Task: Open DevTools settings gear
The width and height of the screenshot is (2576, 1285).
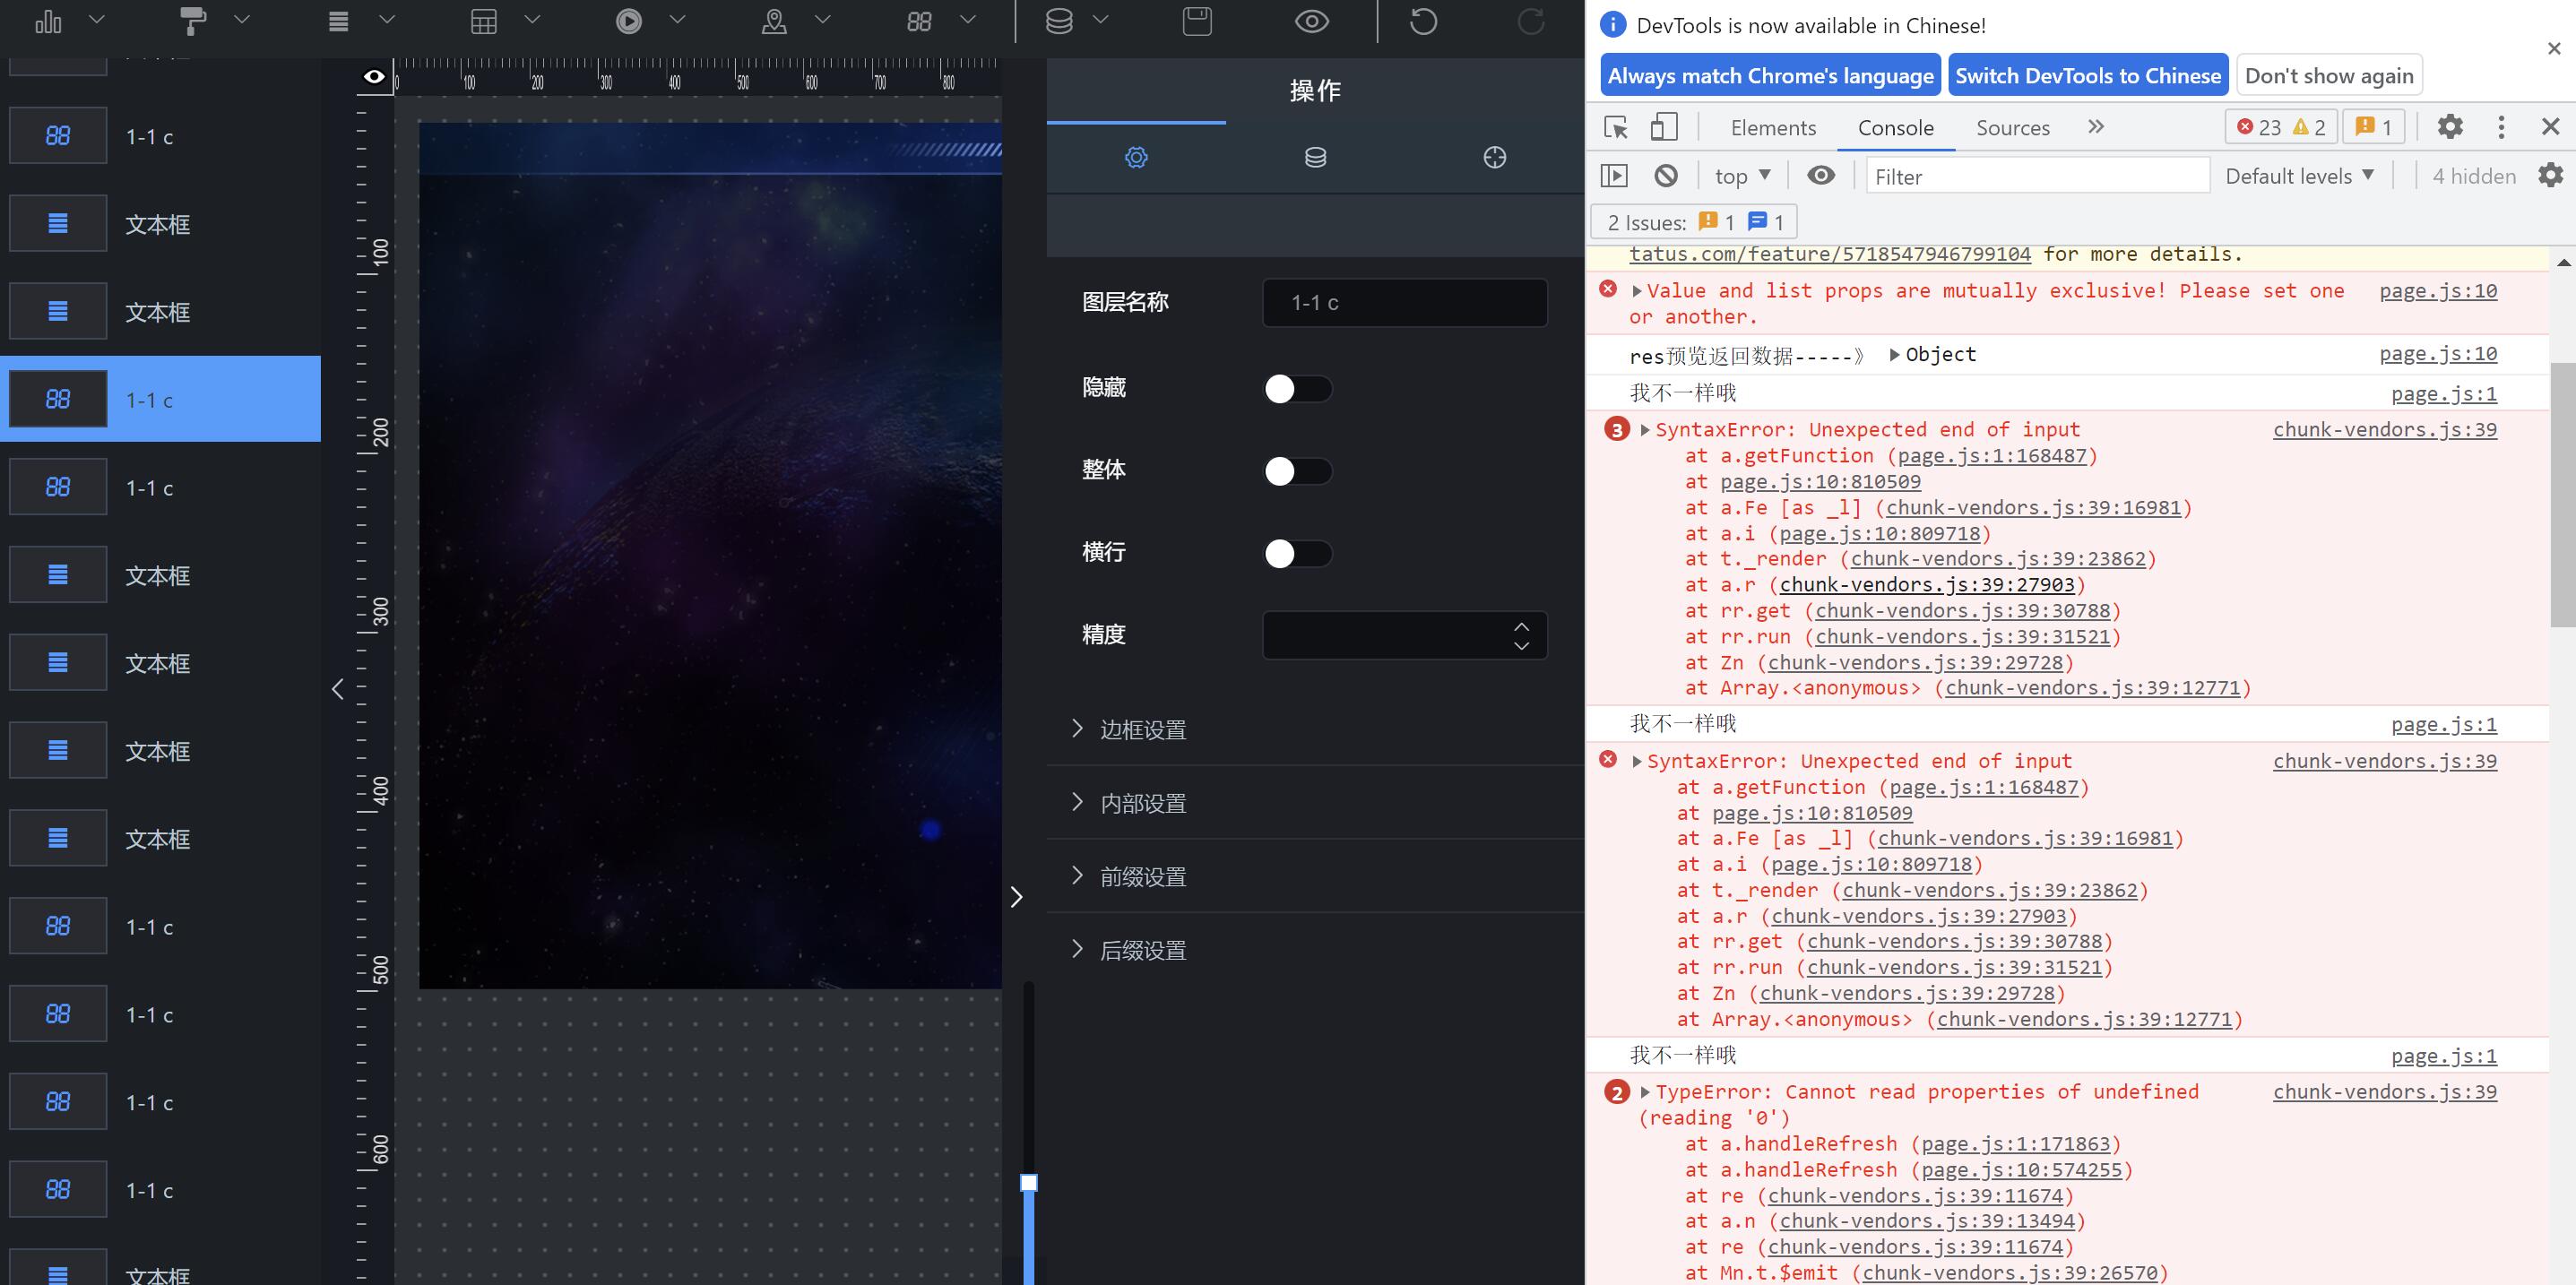Action: 2449,127
